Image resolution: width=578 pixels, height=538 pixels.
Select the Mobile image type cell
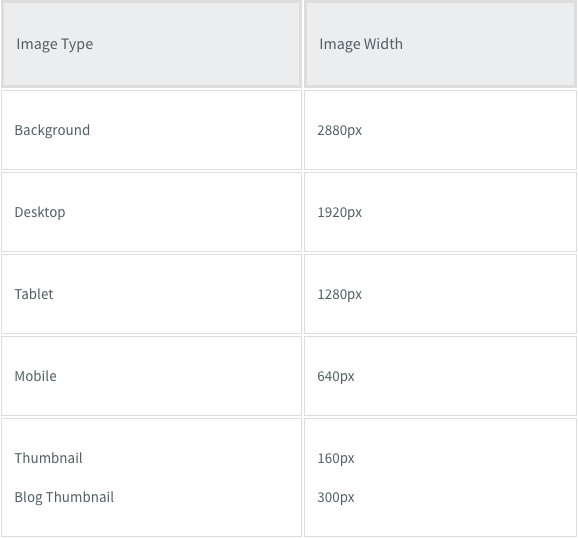tap(152, 376)
